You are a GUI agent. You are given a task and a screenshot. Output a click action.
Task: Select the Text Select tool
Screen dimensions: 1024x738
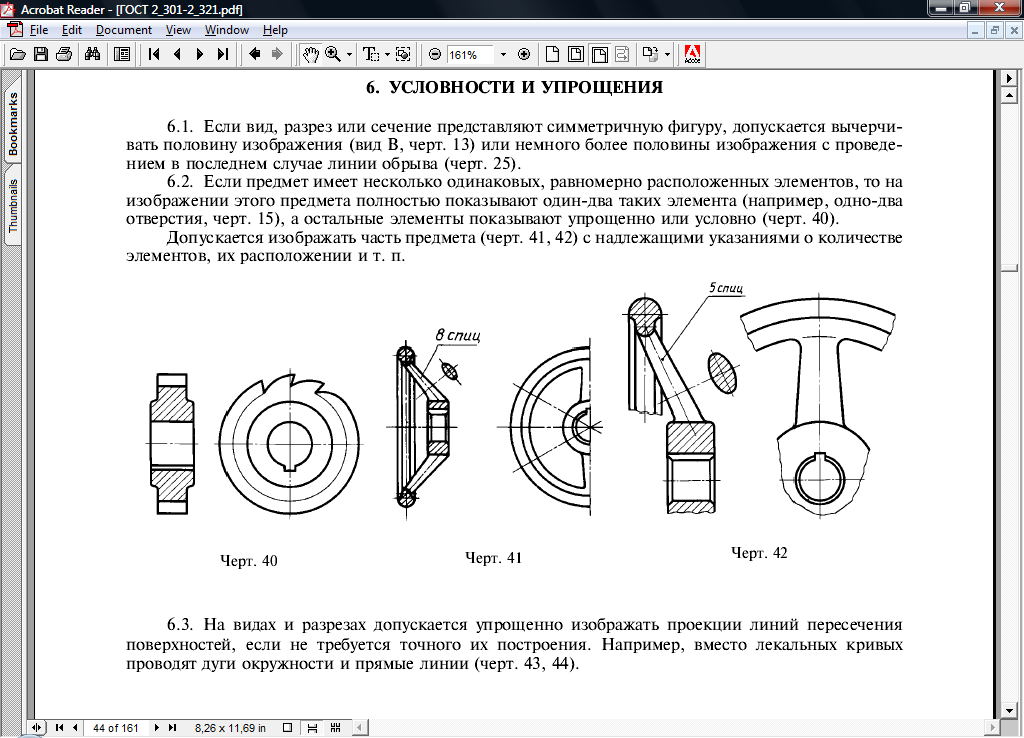tap(371, 55)
